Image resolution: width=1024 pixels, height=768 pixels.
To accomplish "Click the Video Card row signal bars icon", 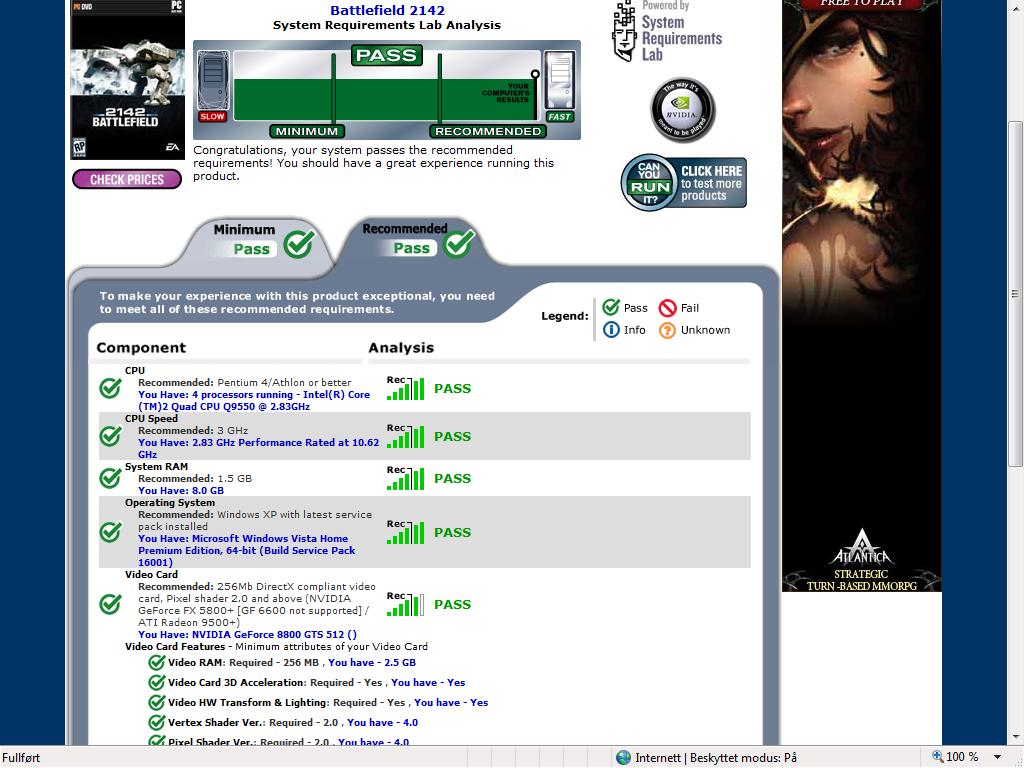I will tap(406, 604).
